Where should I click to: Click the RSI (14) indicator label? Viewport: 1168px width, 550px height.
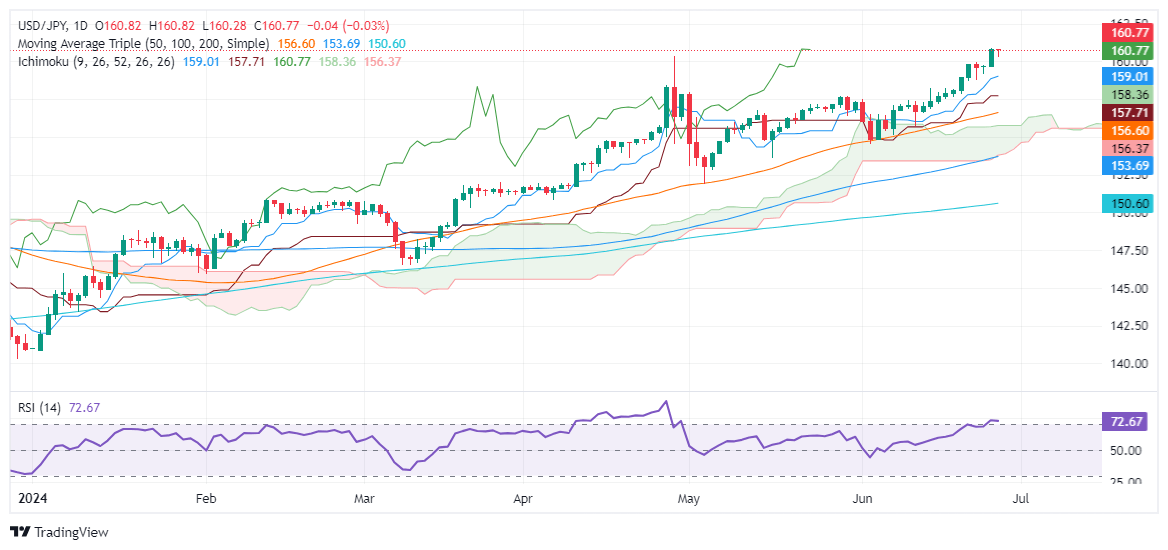(38, 407)
